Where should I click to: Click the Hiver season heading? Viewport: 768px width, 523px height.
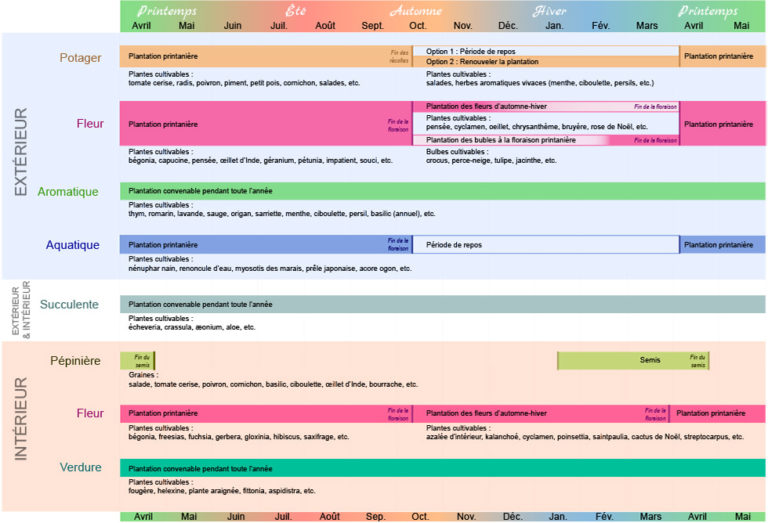pyautogui.click(x=549, y=11)
